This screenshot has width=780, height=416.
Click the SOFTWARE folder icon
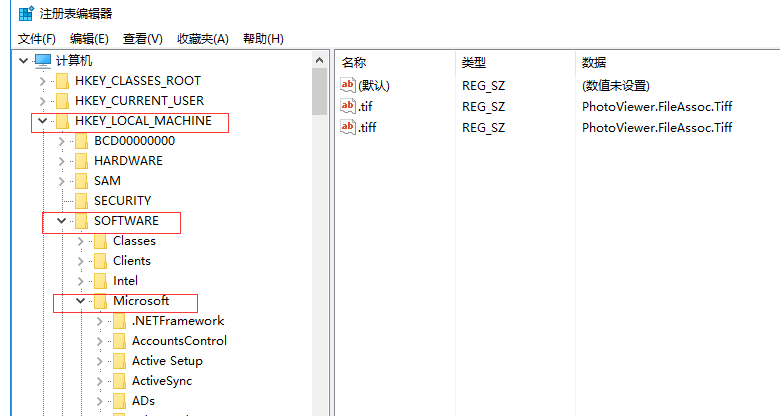pyautogui.click(x=81, y=221)
